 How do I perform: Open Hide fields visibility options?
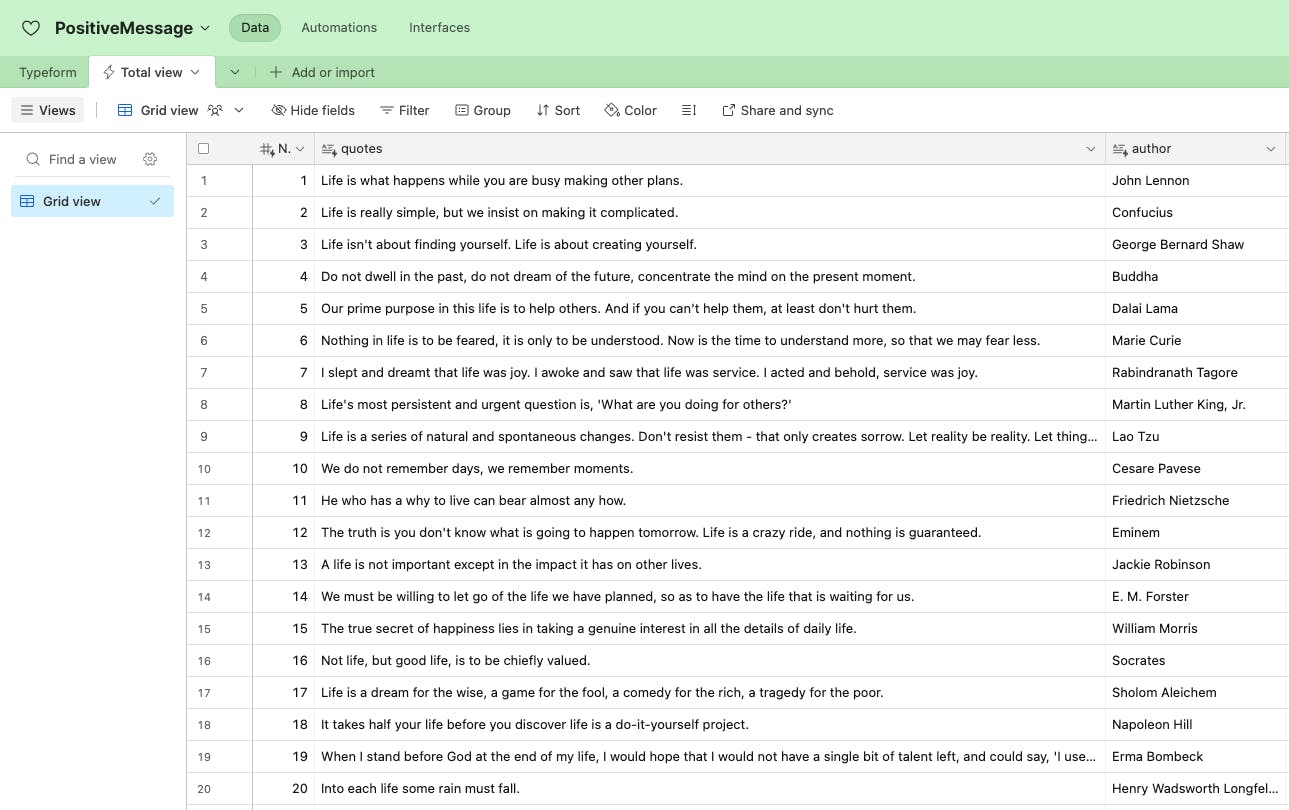pos(313,110)
